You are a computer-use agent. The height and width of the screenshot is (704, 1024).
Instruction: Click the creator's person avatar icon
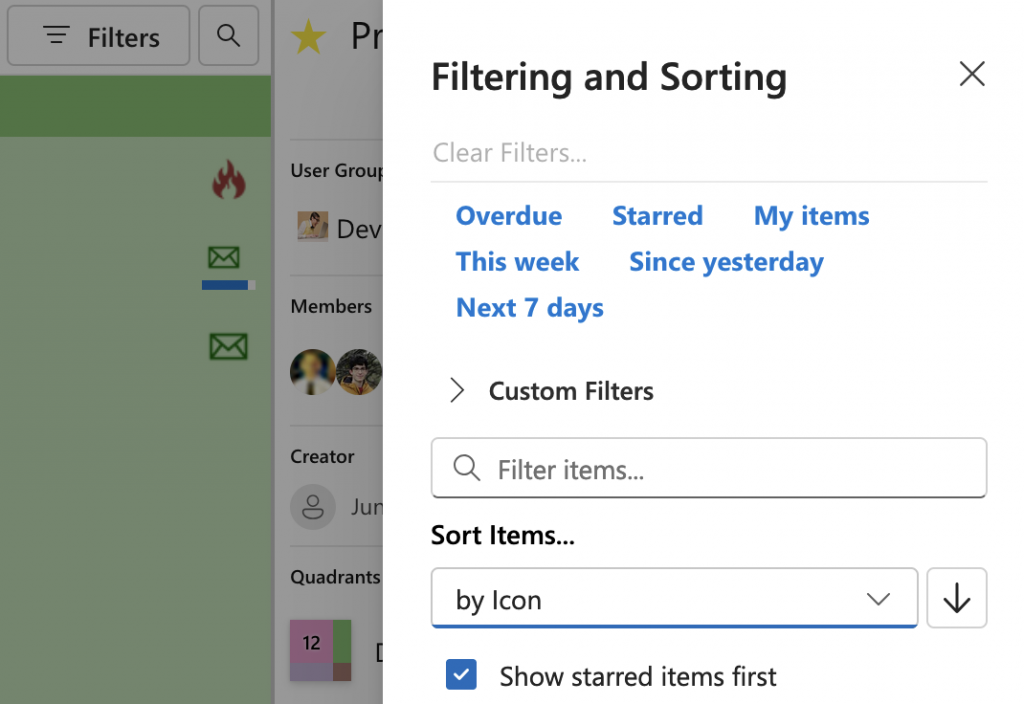point(312,506)
